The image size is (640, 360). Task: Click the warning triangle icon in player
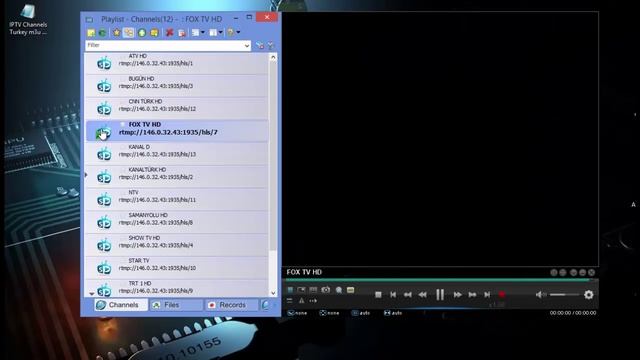(302, 301)
